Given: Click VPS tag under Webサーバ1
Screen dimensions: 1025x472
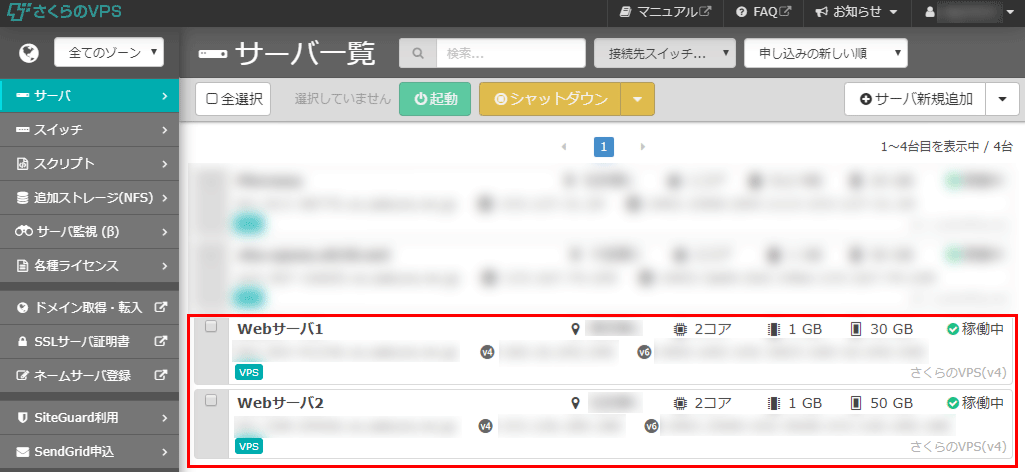Looking at the screenshot, I should (248, 373).
